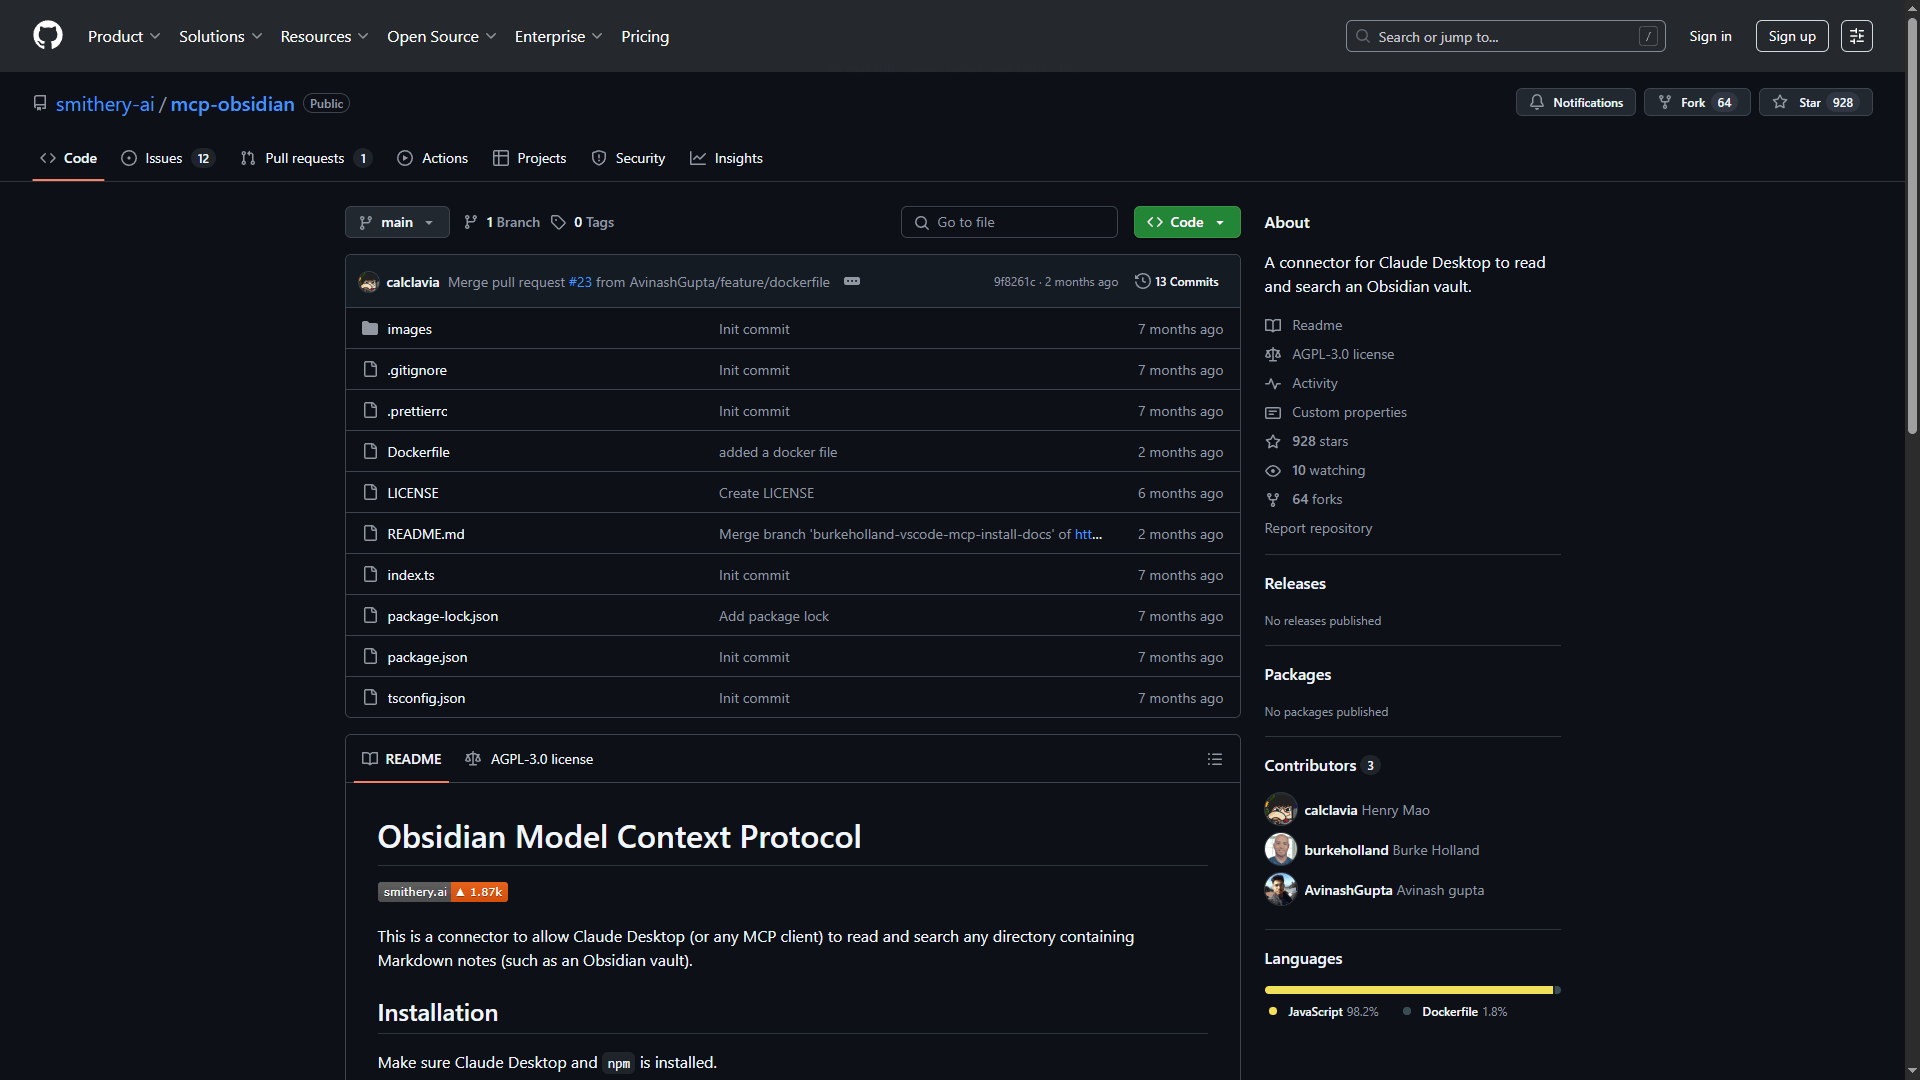The height and width of the screenshot is (1080, 1920).
Task: Click the commits history clock icon
Action: 1142,282
